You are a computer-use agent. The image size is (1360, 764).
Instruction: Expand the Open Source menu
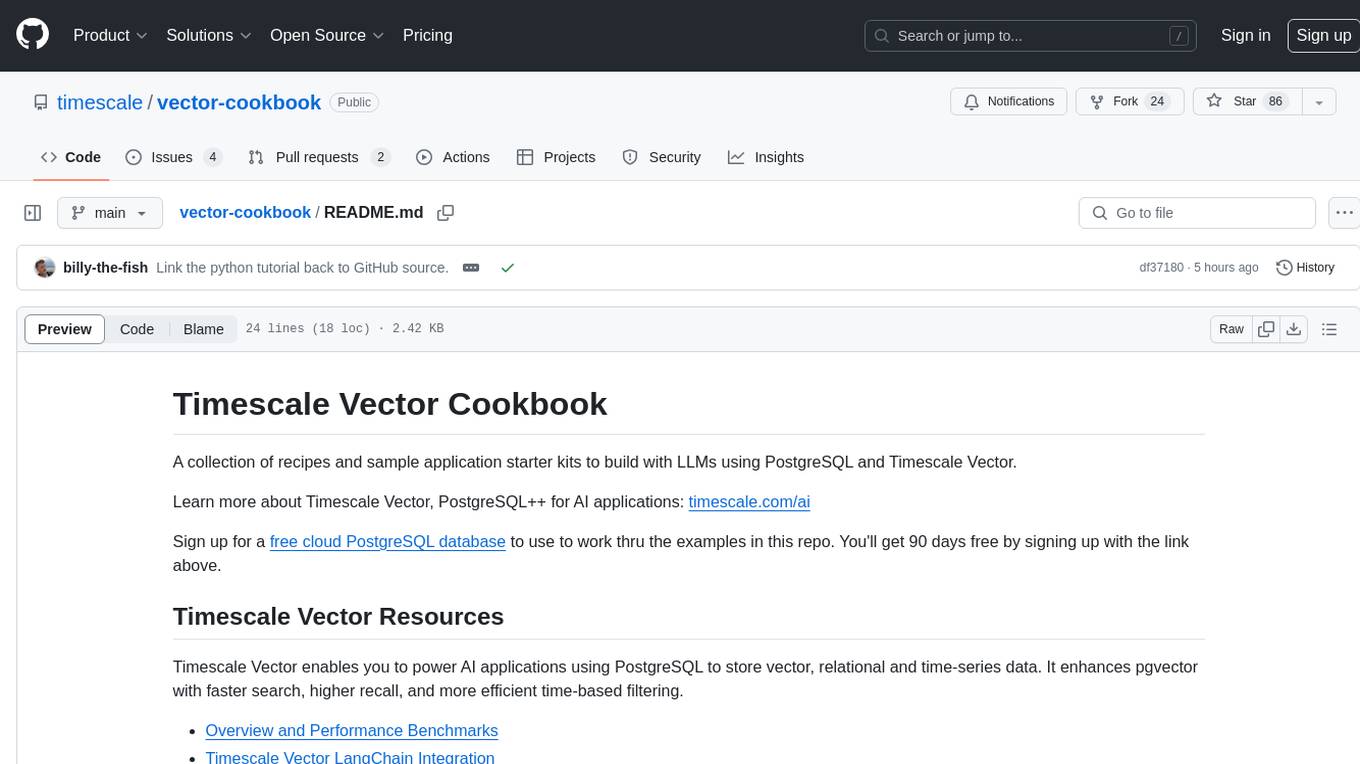point(327,35)
